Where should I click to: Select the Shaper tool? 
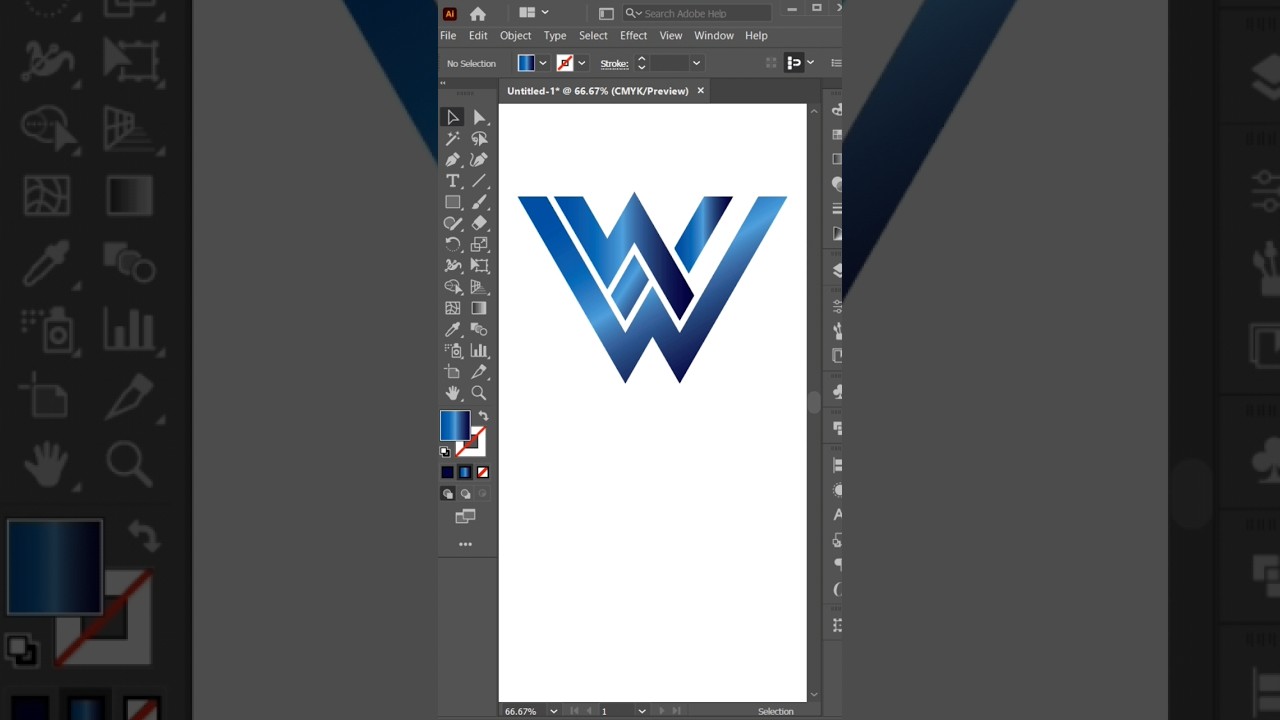pyautogui.click(x=453, y=223)
